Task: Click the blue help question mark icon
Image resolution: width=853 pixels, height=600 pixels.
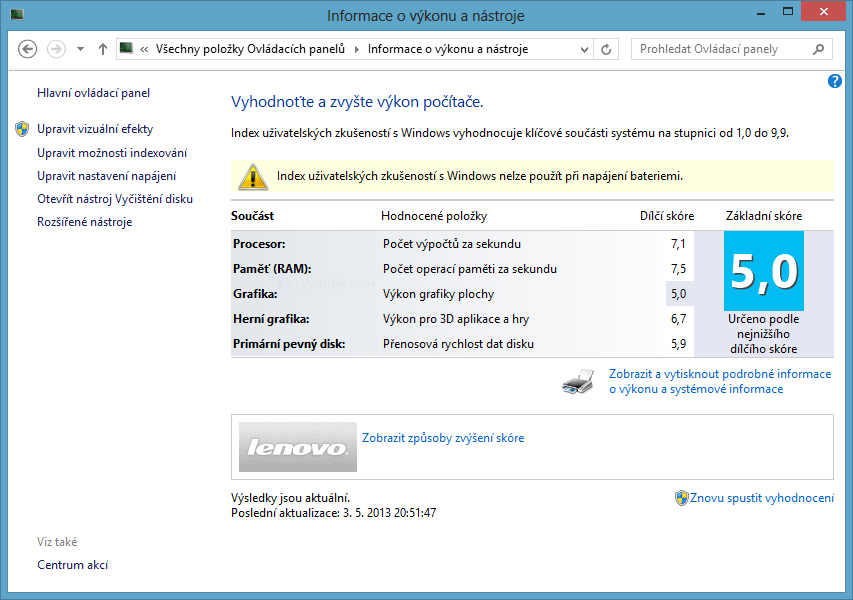Action: (835, 81)
